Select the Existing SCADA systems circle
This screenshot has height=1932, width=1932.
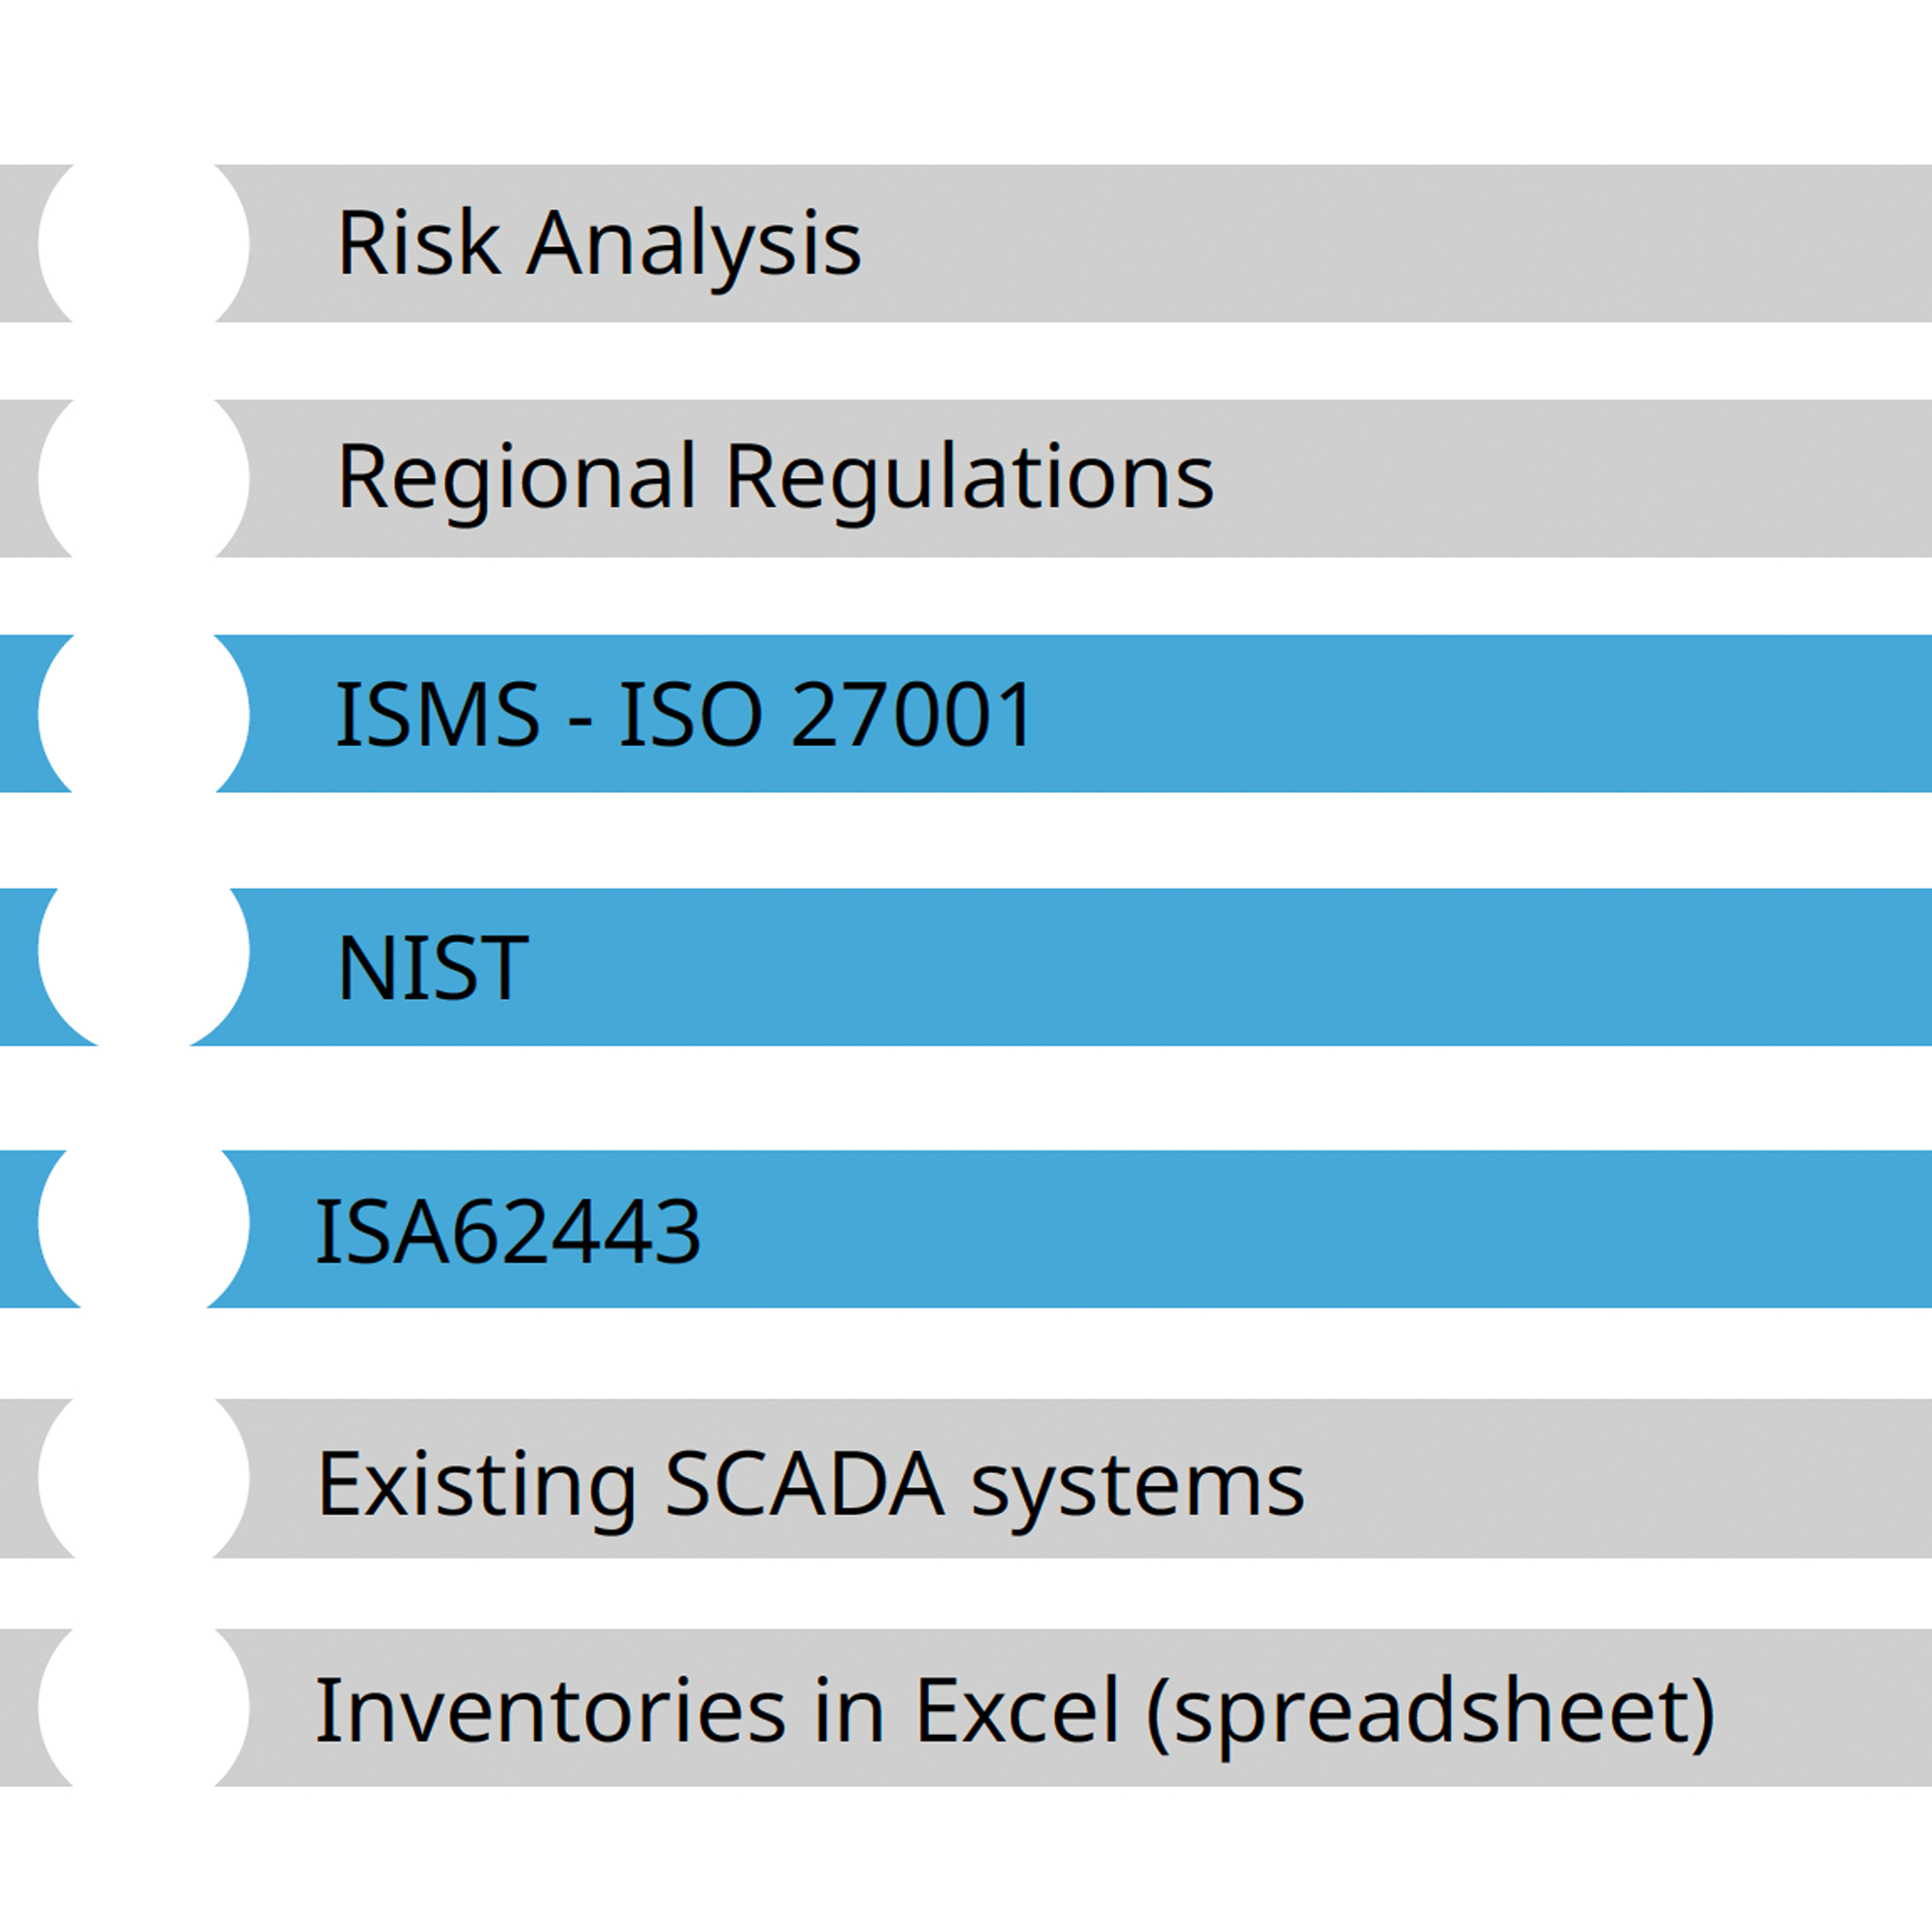click(143, 1477)
